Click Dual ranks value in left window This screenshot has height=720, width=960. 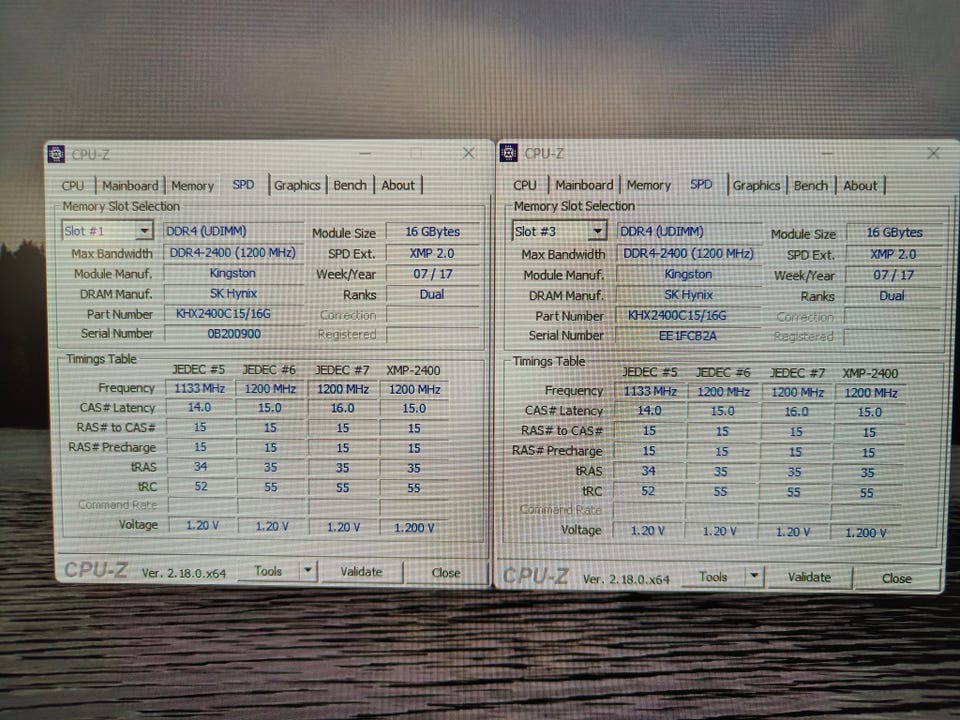pyautogui.click(x=432, y=294)
